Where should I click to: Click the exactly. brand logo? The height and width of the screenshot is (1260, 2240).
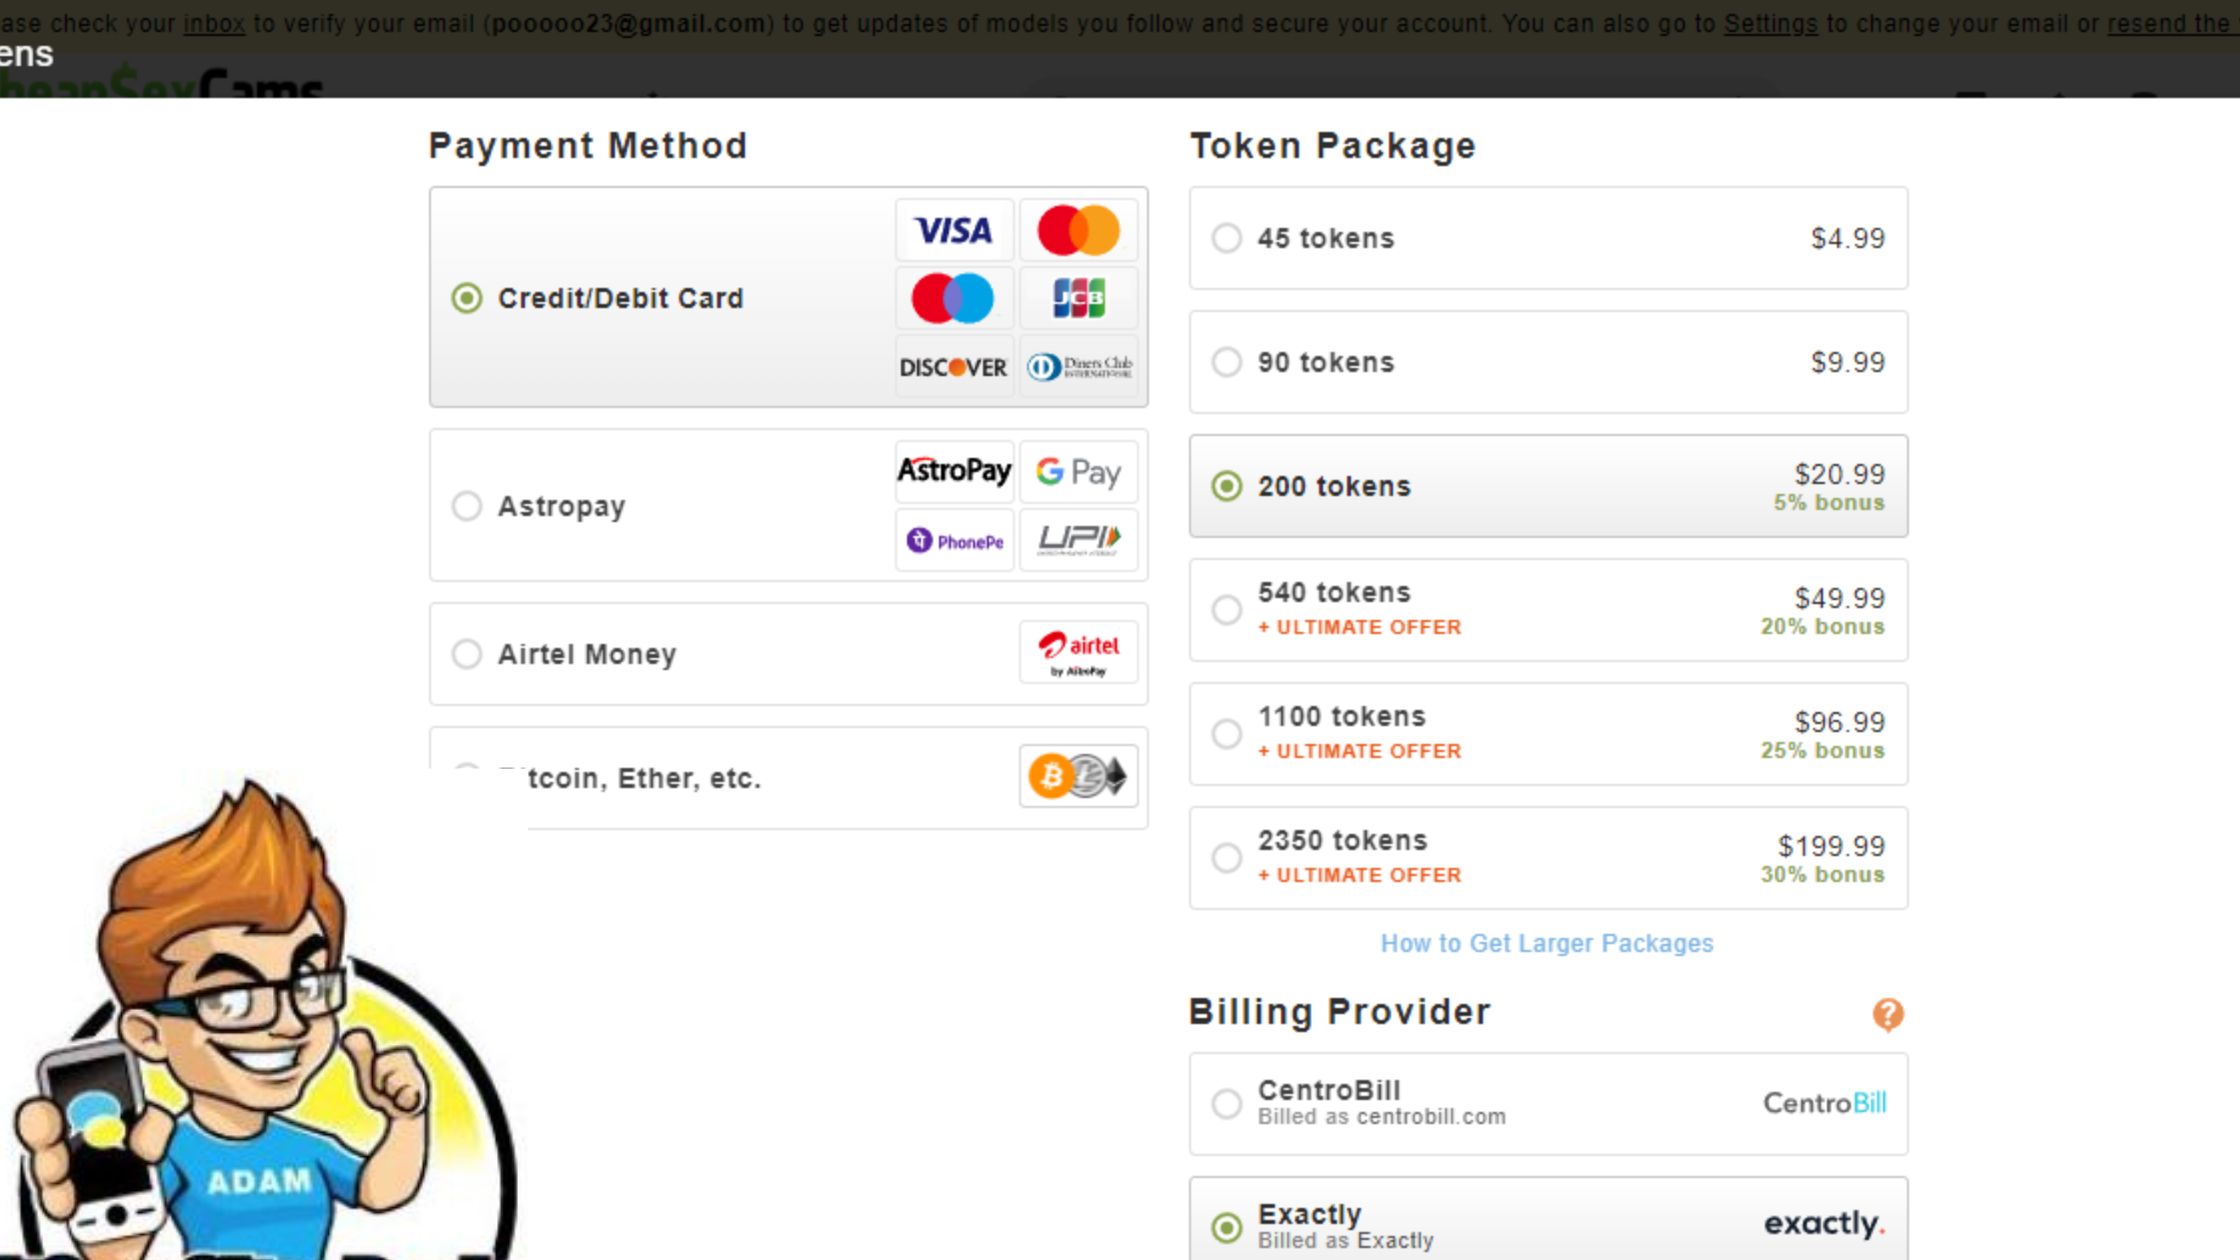[1824, 1223]
